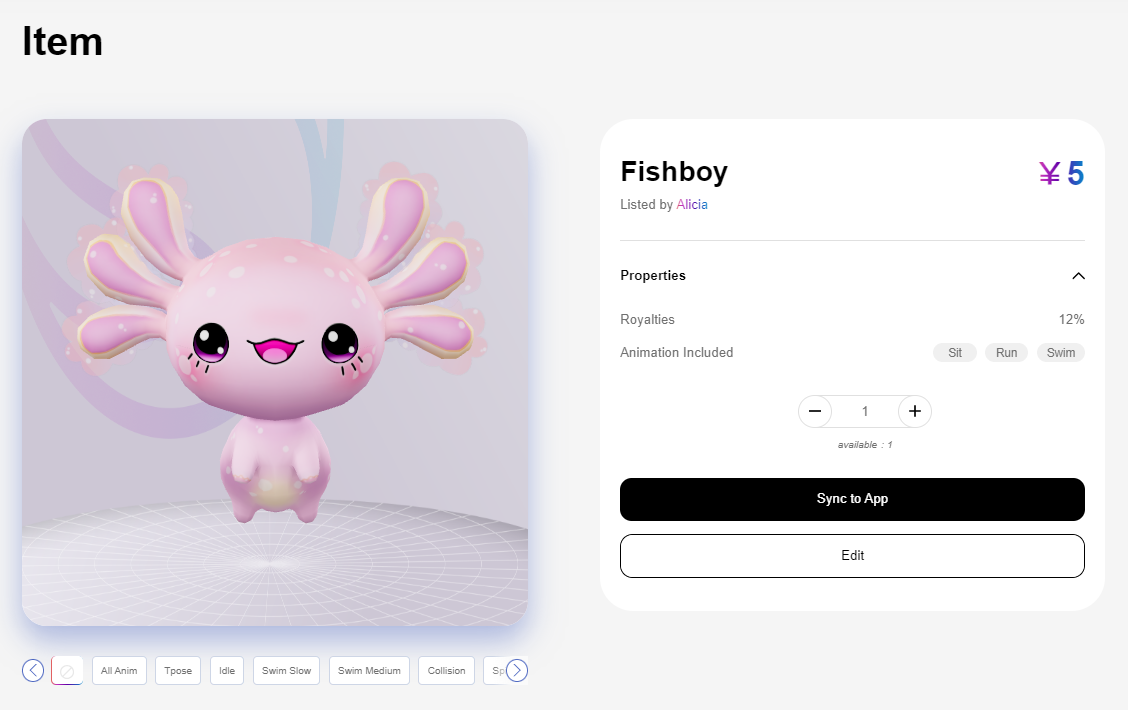Collapse the Properties section chevron
The height and width of the screenshot is (710, 1128).
1078,276
